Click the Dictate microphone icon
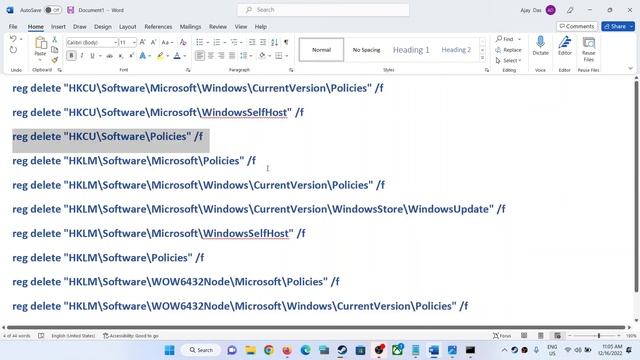This screenshot has width=640, height=360. point(540,46)
